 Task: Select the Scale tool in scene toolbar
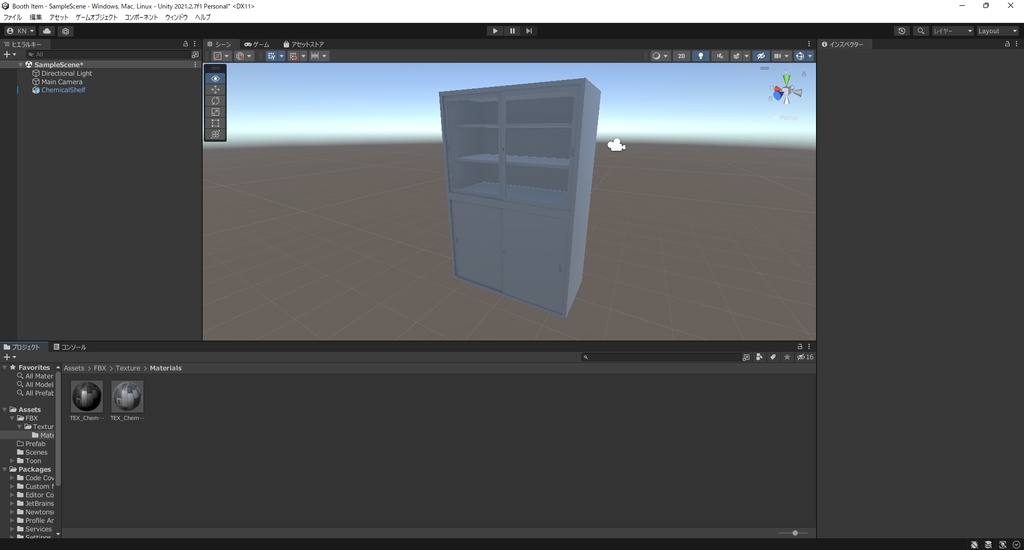pyautogui.click(x=216, y=112)
